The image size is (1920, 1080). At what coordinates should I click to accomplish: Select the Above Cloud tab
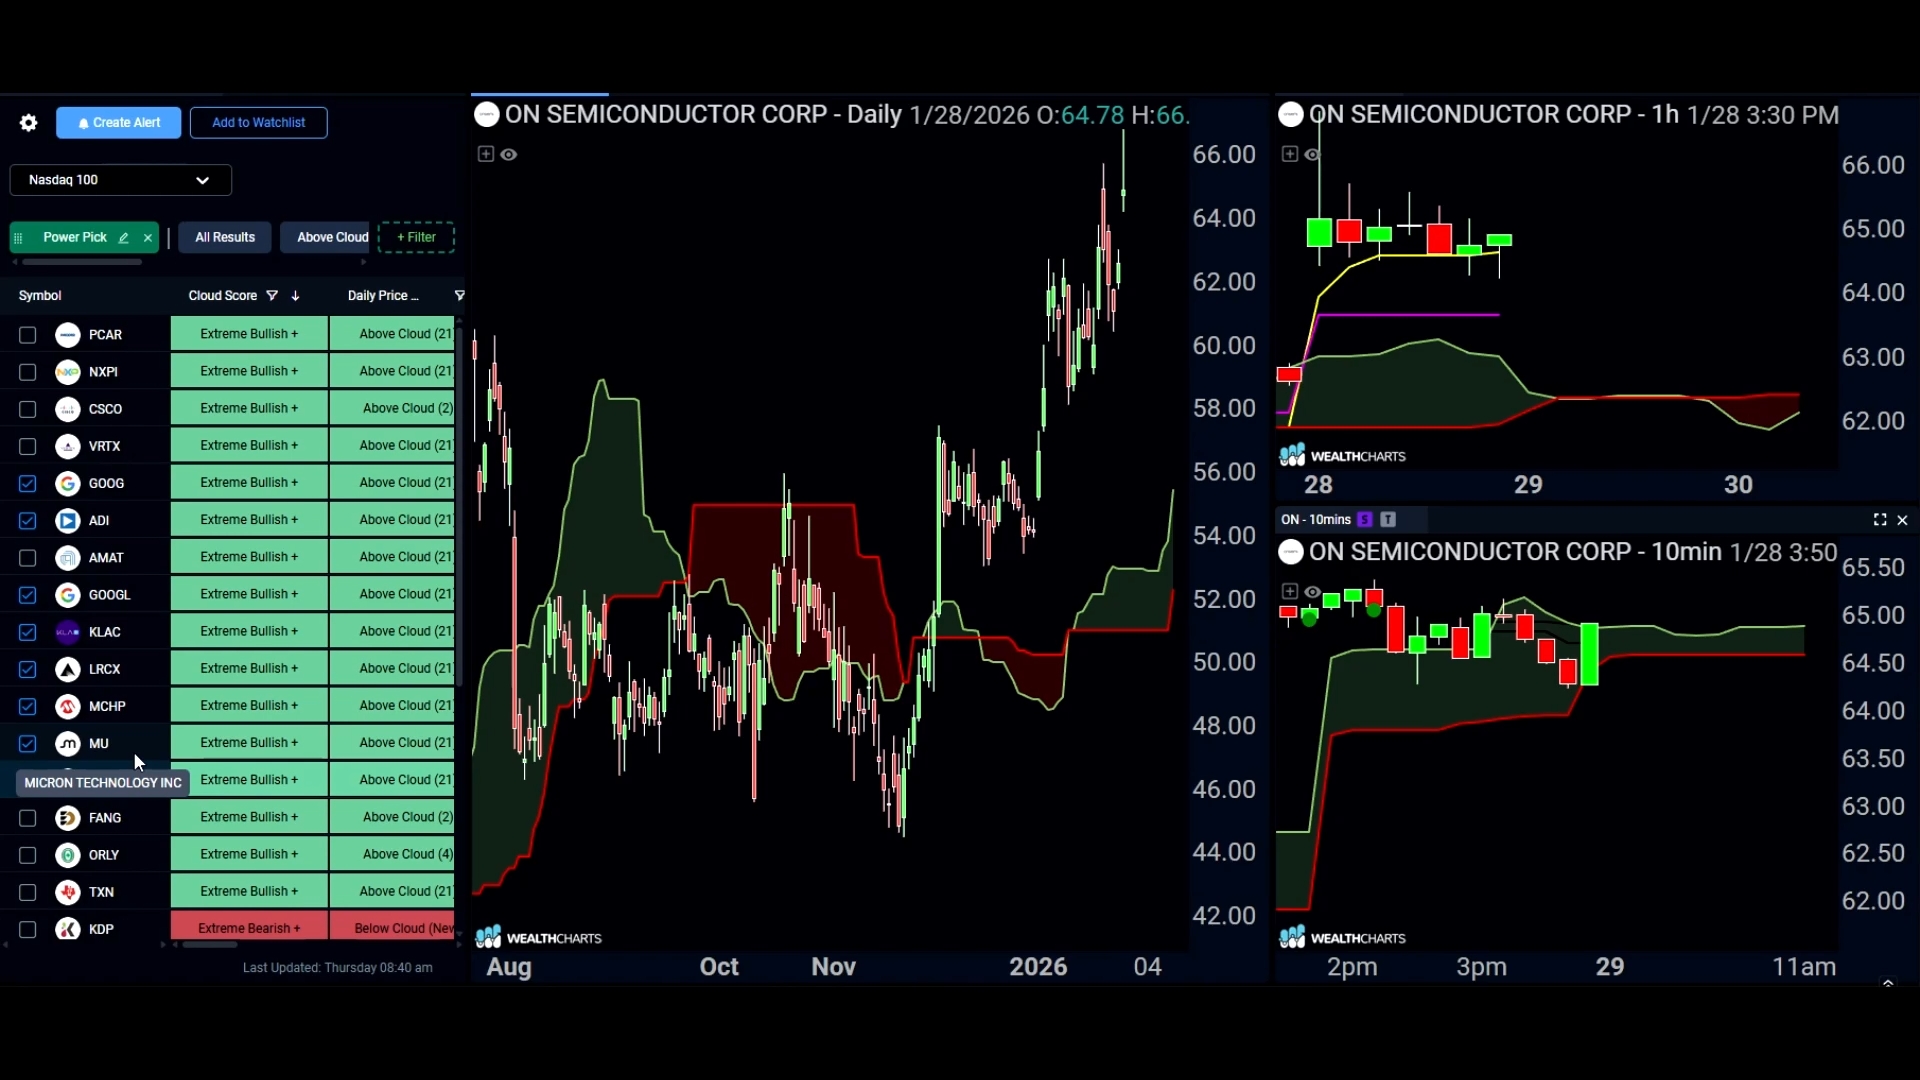[x=332, y=238]
